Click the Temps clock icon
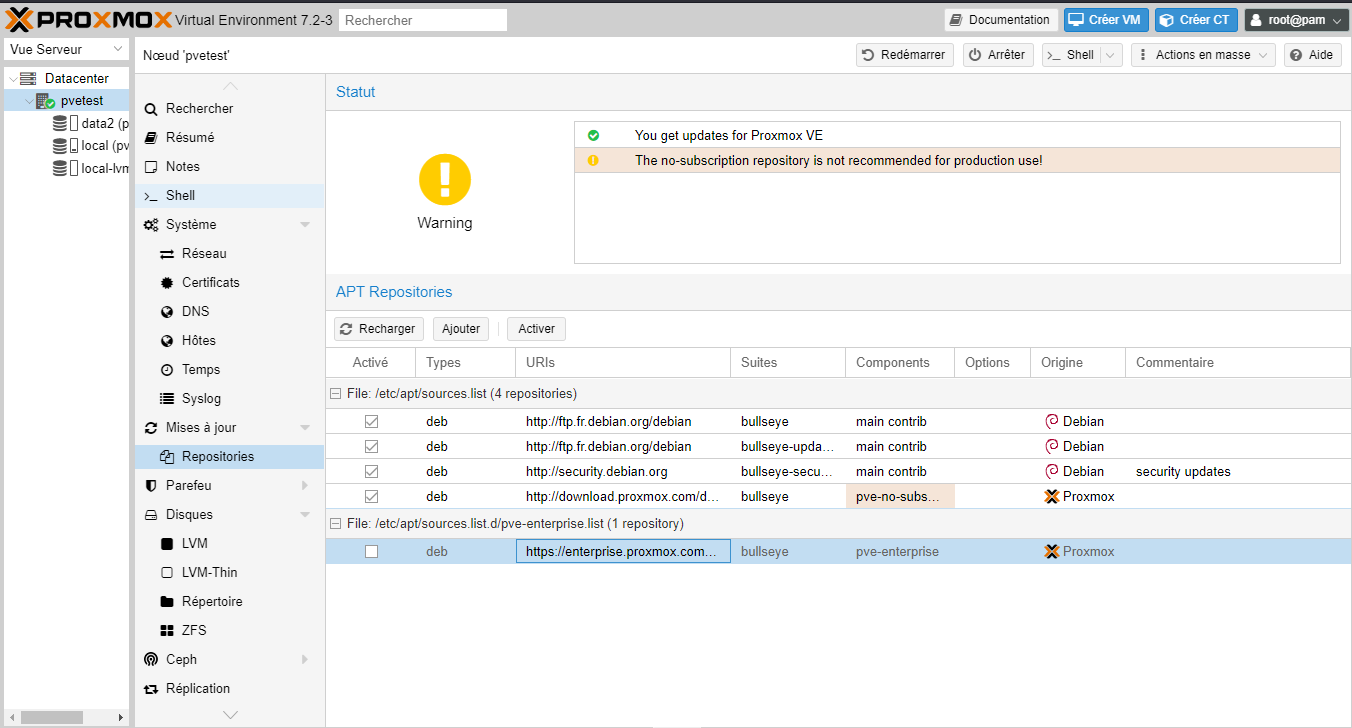The height and width of the screenshot is (728, 1352). 167,370
